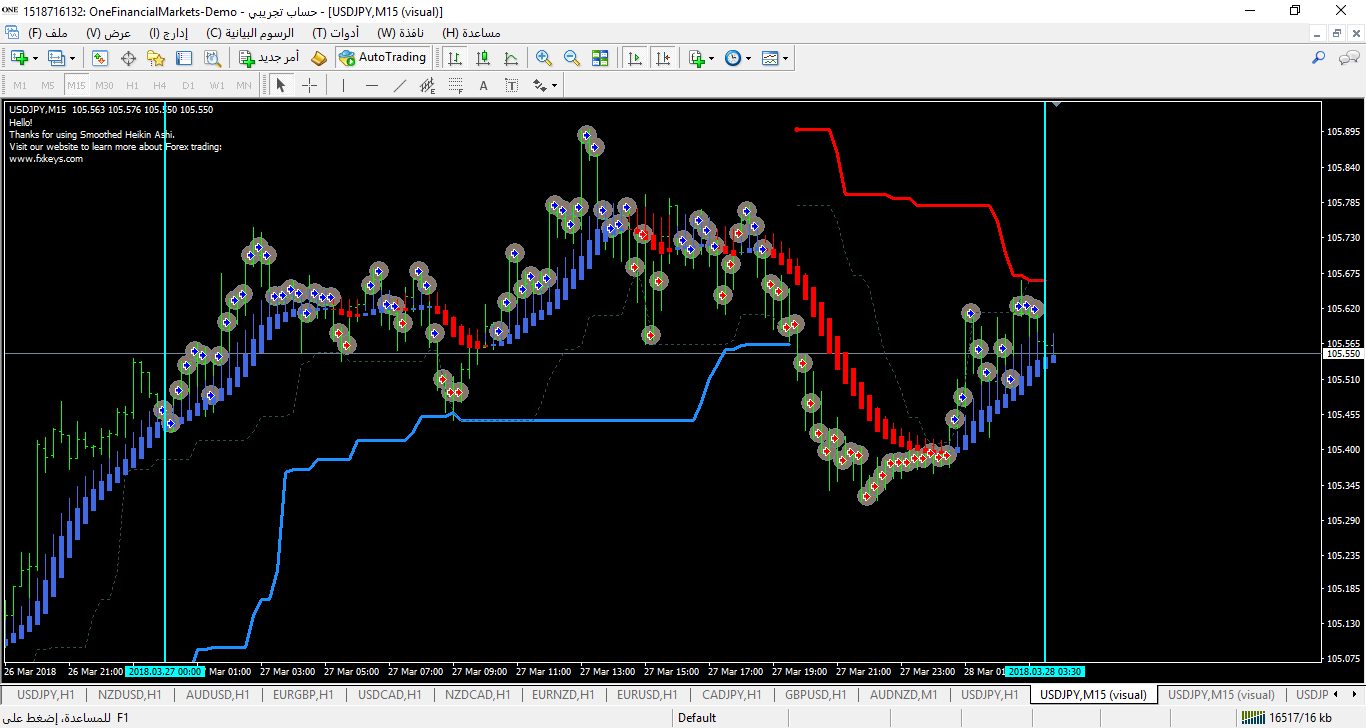The height and width of the screenshot is (728, 1366).
Task: Open the indicators list icon
Action: click(x=697, y=58)
